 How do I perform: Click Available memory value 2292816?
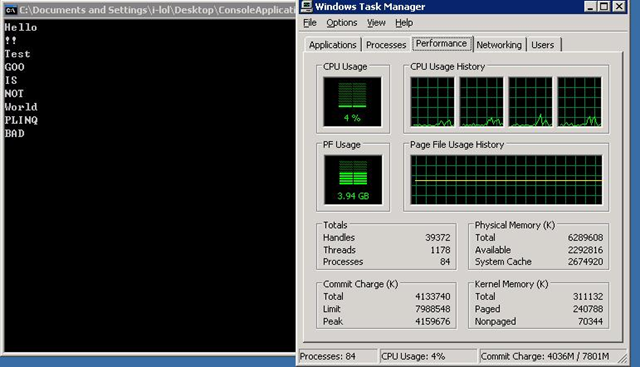[585, 250]
